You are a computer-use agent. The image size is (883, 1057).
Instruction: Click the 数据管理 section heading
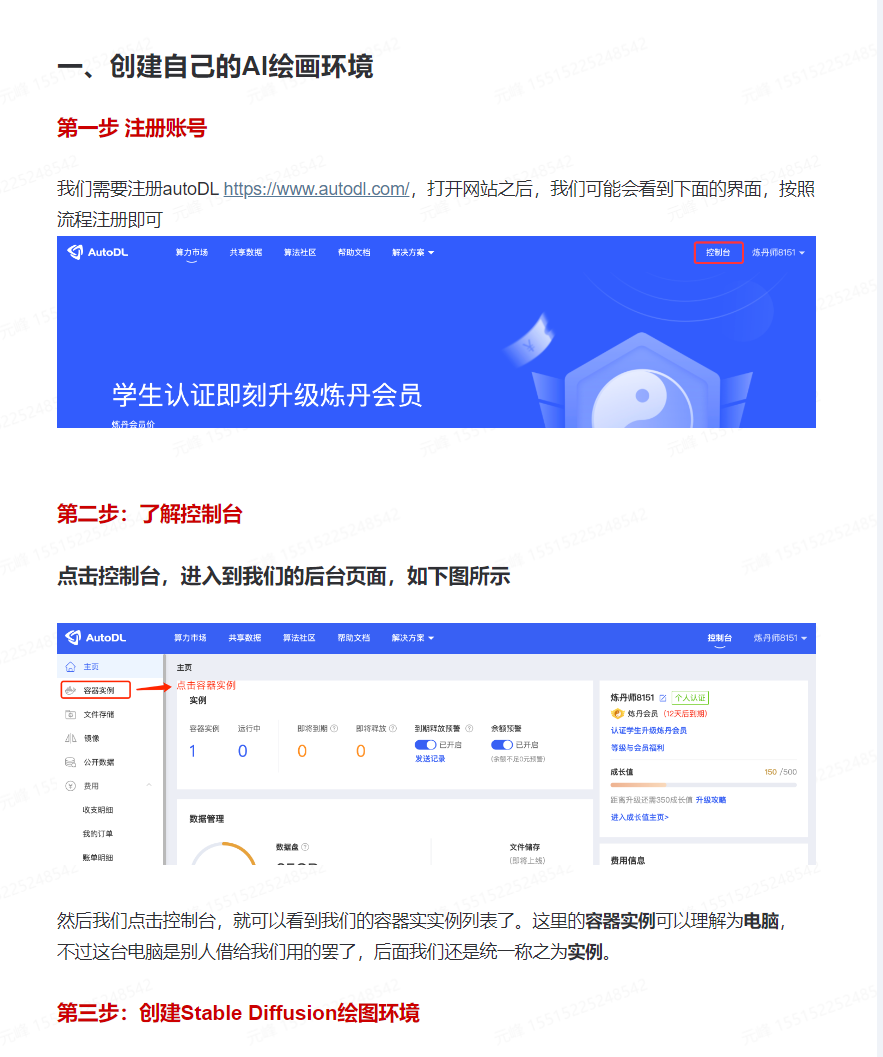click(x=206, y=819)
